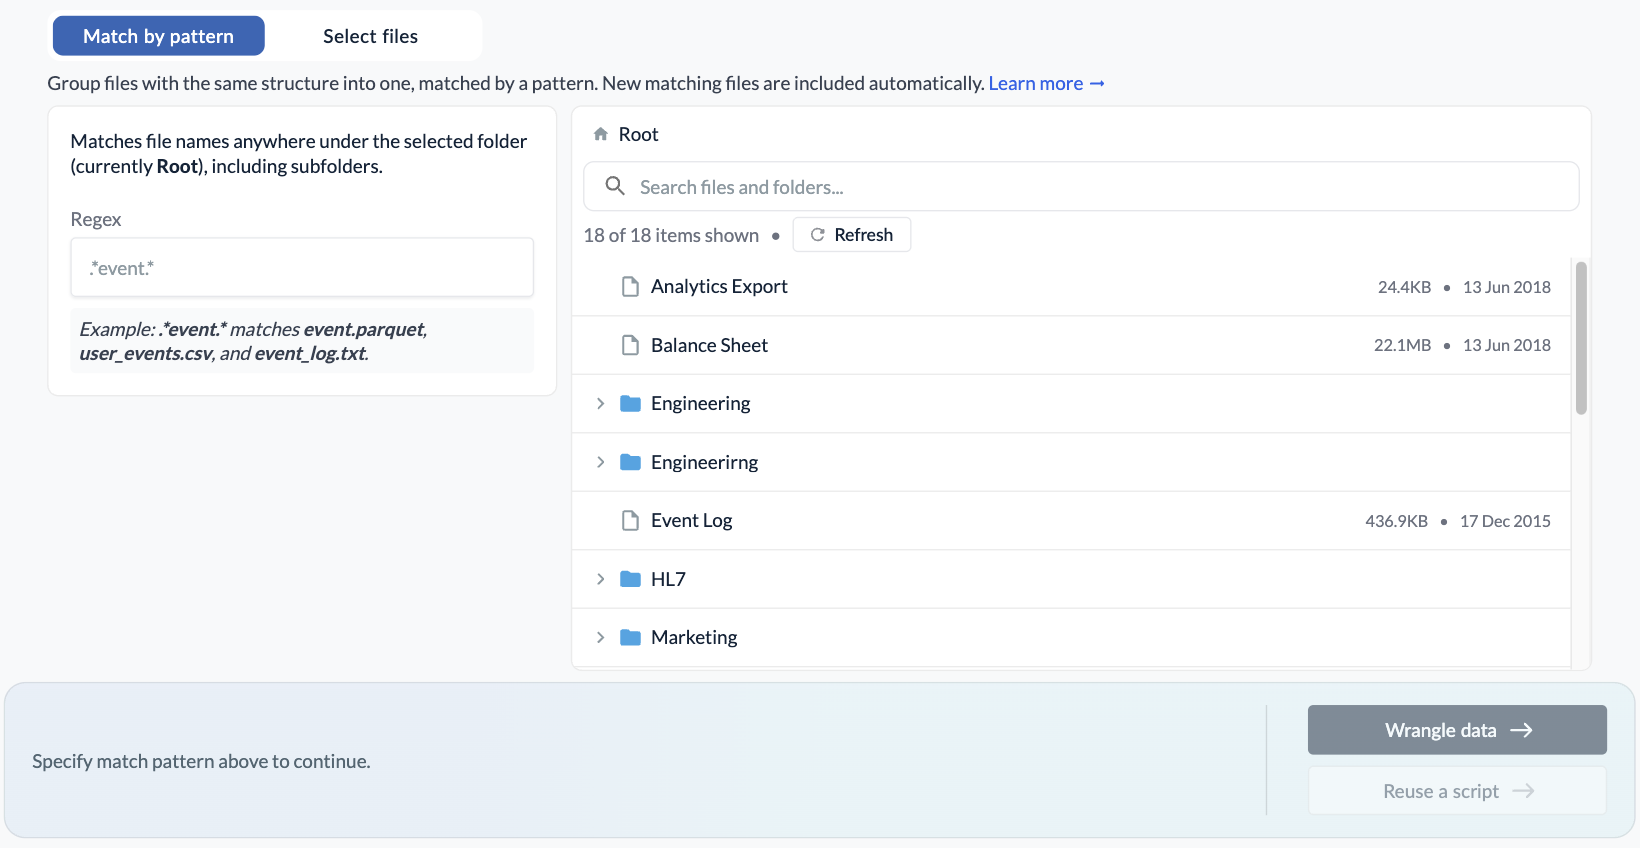The height and width of the screenshot is (848, 1640).
Task: Click the Balance Sheet file icon
Action: tap(630, 345)
